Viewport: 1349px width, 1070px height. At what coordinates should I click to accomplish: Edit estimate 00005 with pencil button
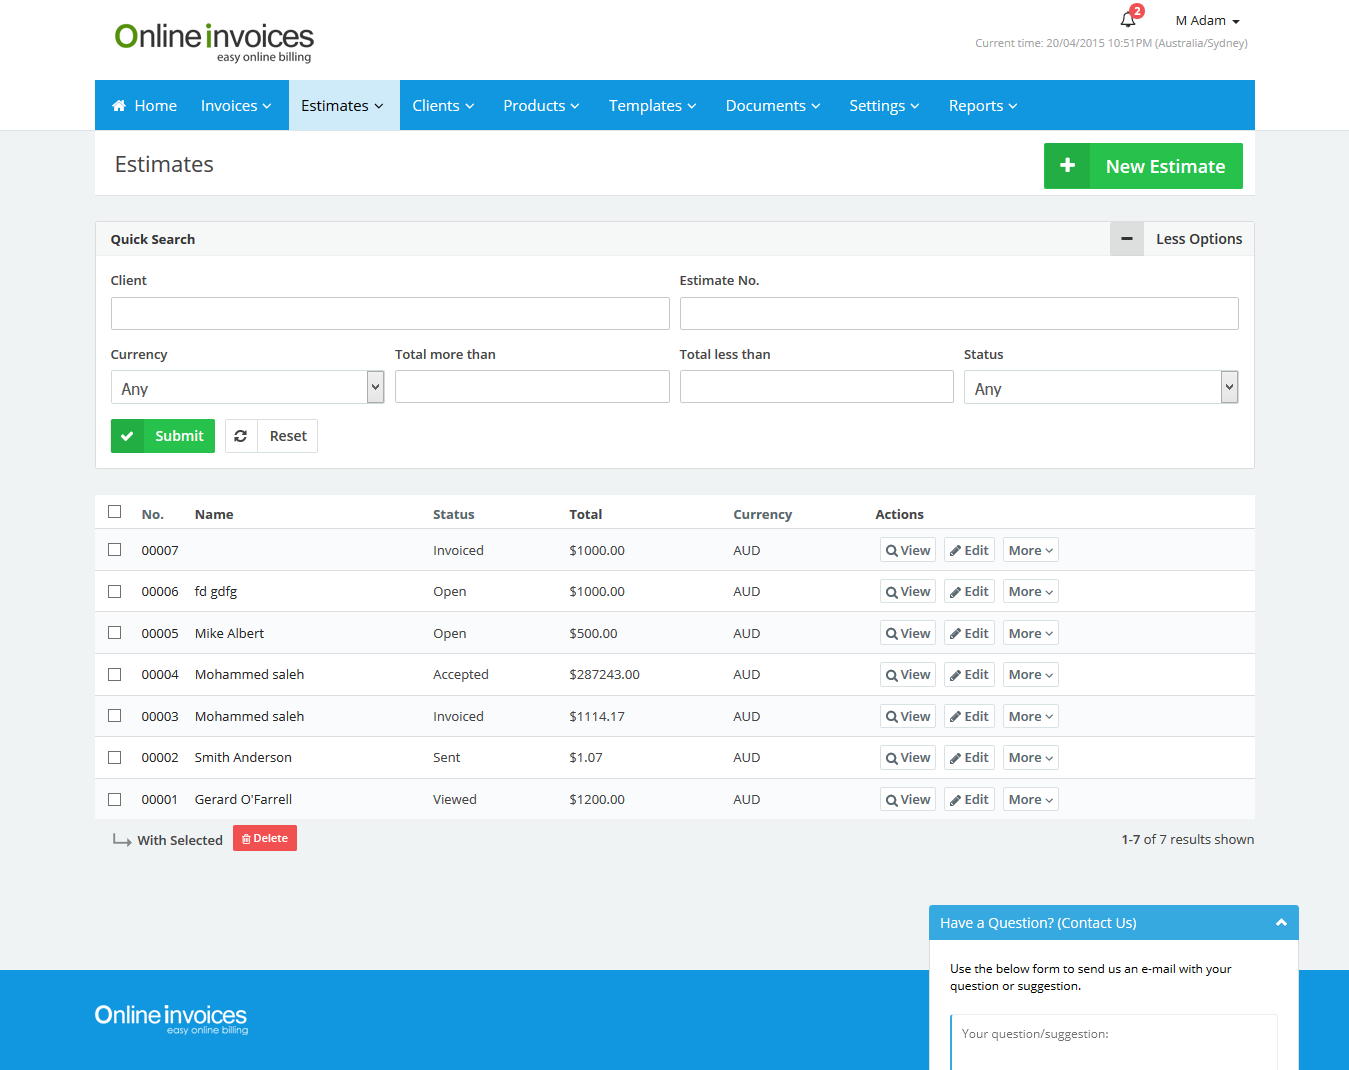pyautogui.click(x=968, y=633)
